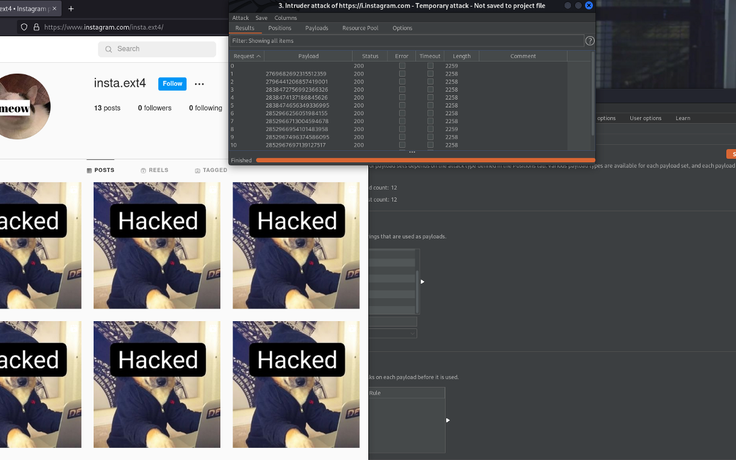The image size is (736, 460).
Task: Toggle Error checkbox for request 1
Action: click(402, 74)
